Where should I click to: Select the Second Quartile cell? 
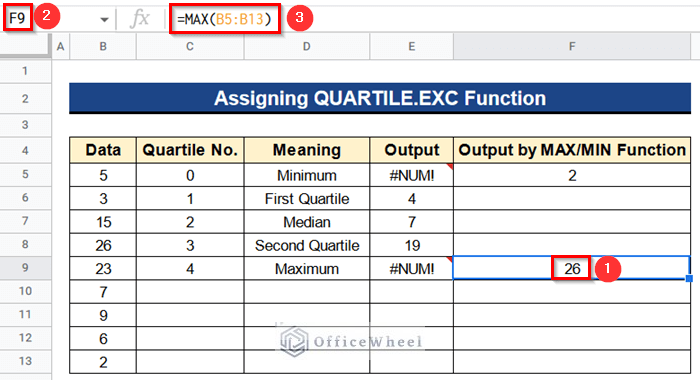(307, 245)
